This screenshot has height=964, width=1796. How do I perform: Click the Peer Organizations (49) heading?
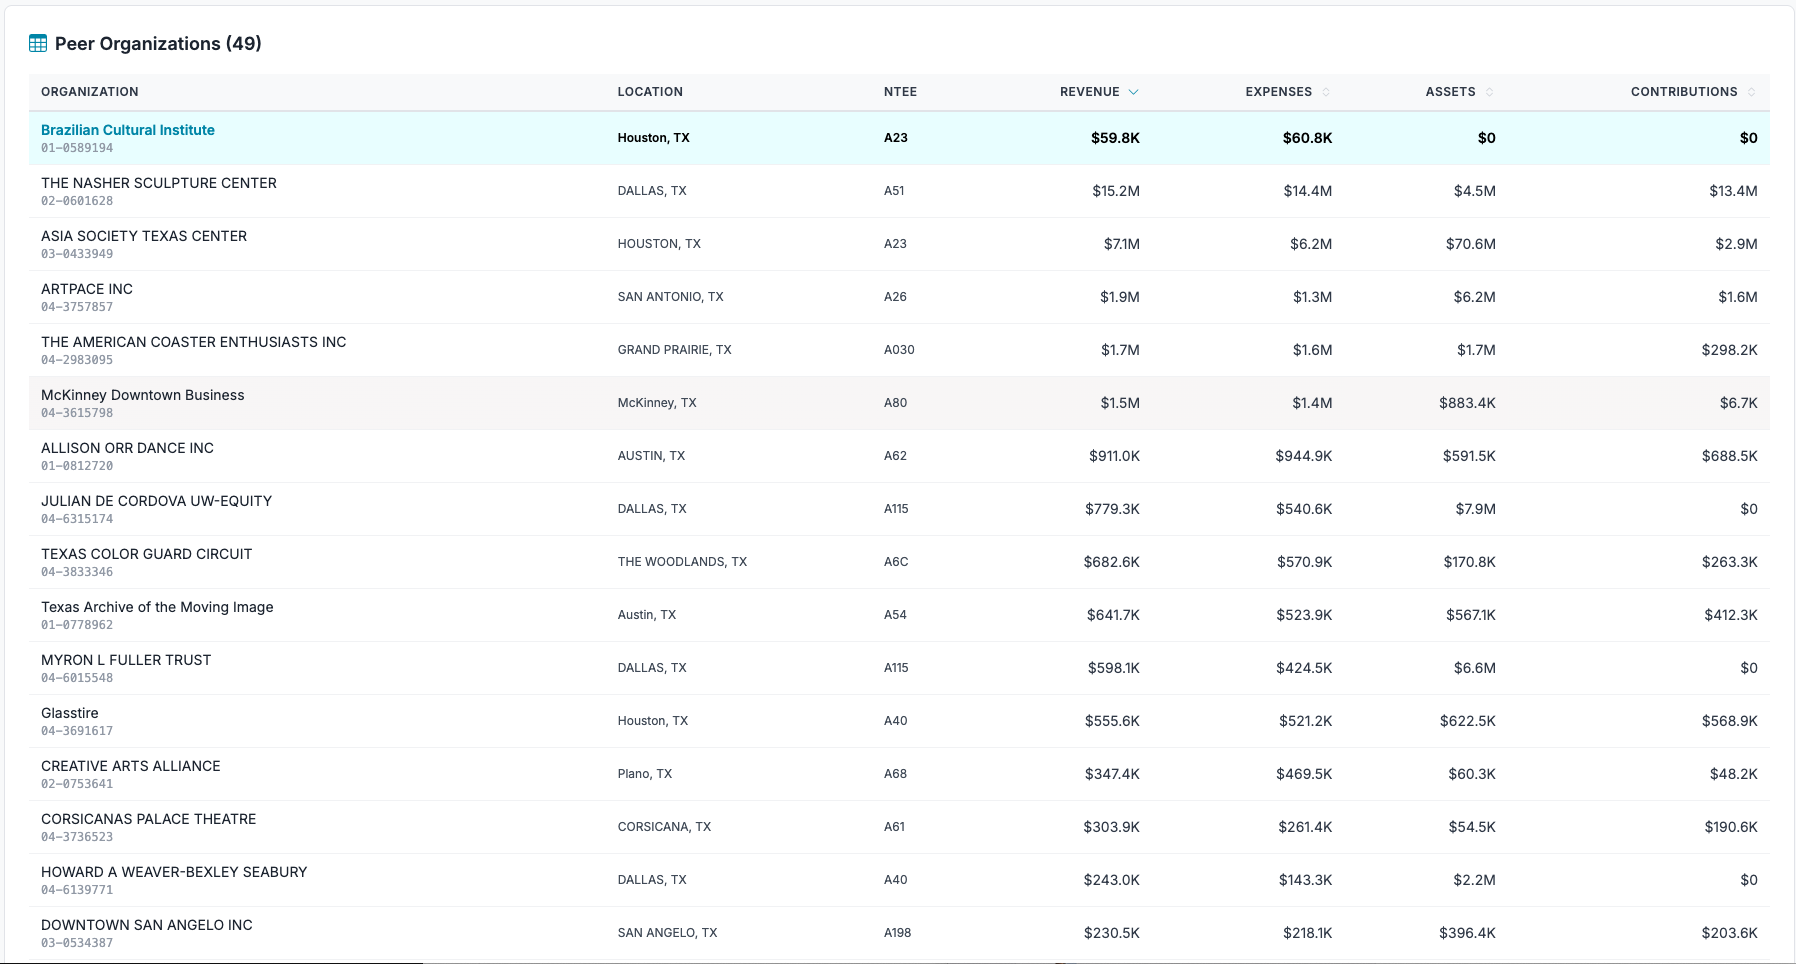point(158,43)
